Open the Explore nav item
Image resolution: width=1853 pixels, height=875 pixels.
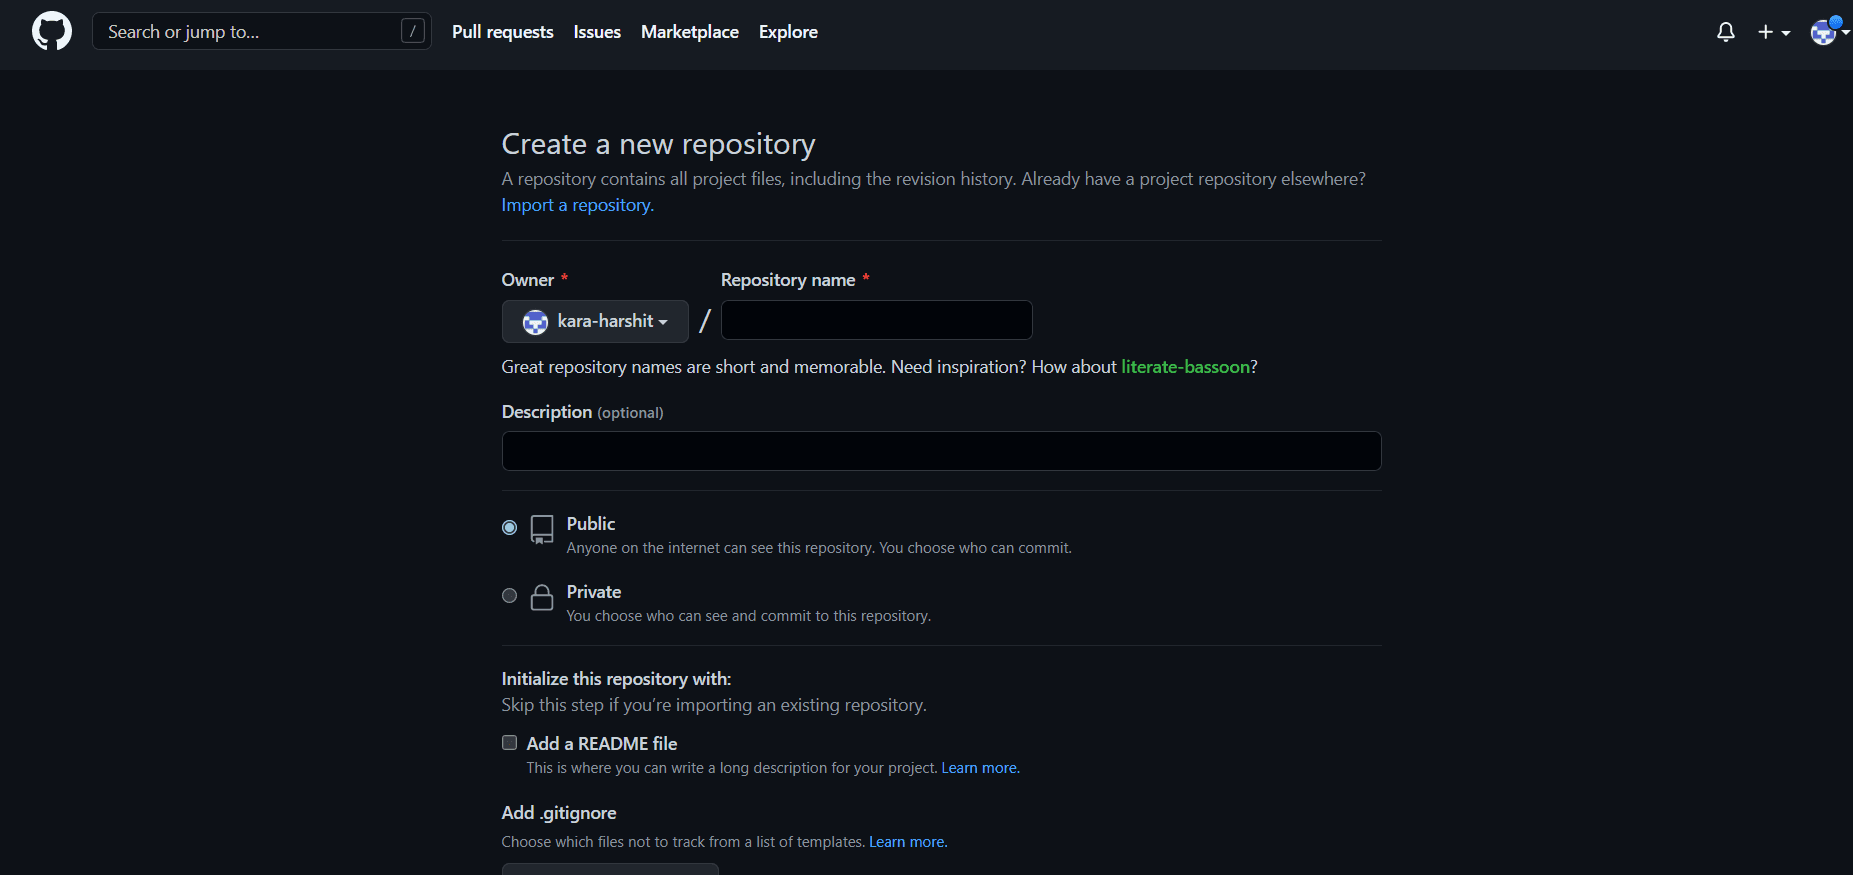pos(788,32)
